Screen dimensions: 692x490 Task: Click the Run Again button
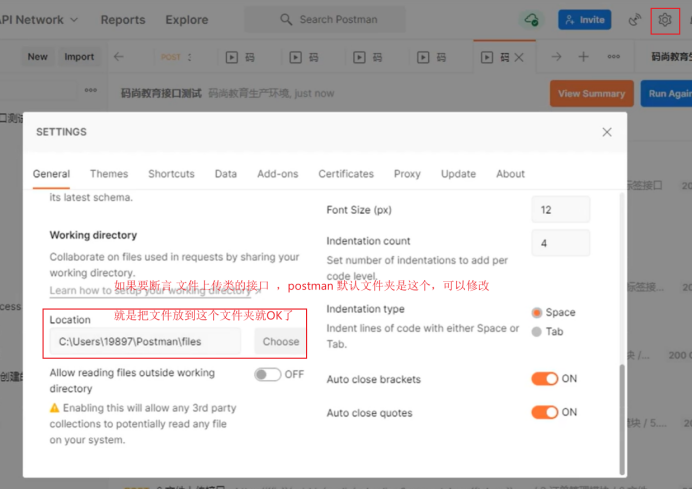pyautogui.click(x=666, y=94)
